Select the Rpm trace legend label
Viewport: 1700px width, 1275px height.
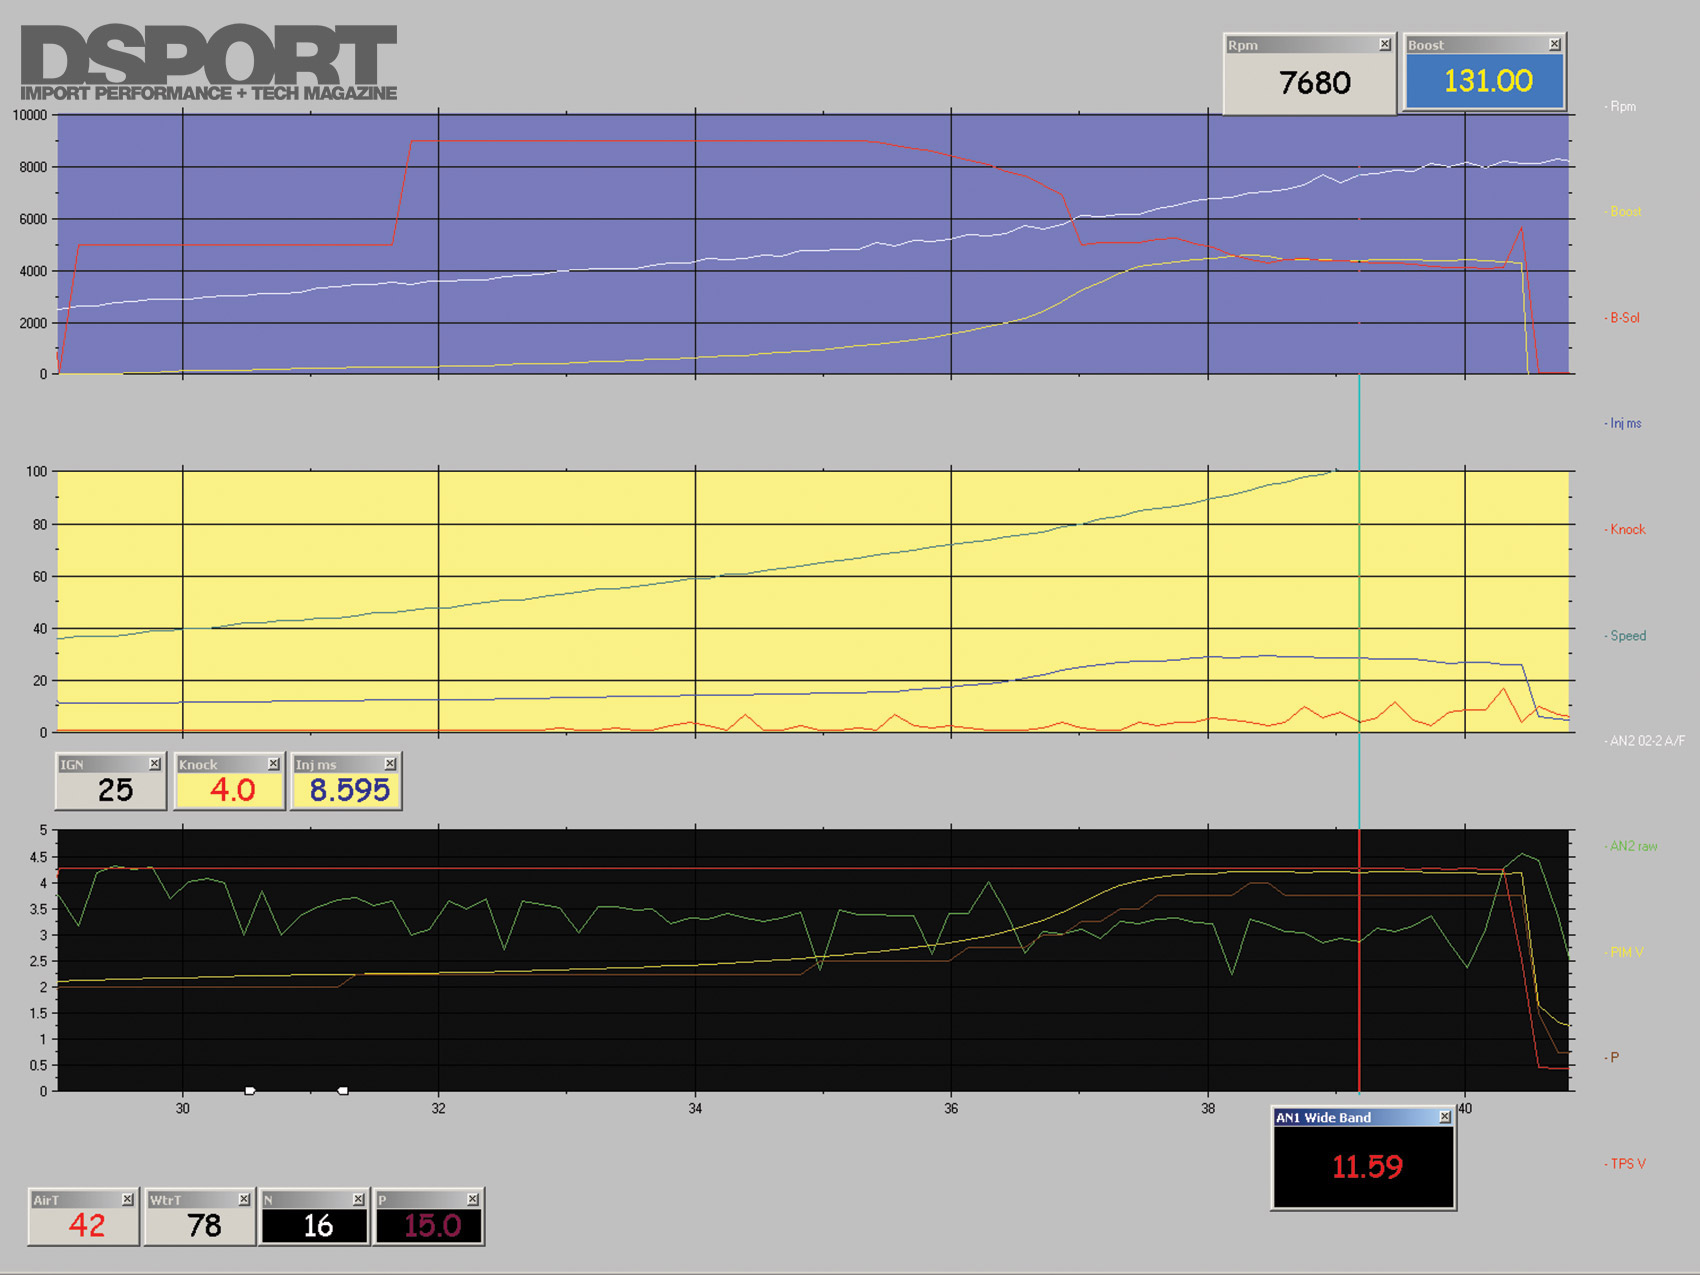[1622, 107]
